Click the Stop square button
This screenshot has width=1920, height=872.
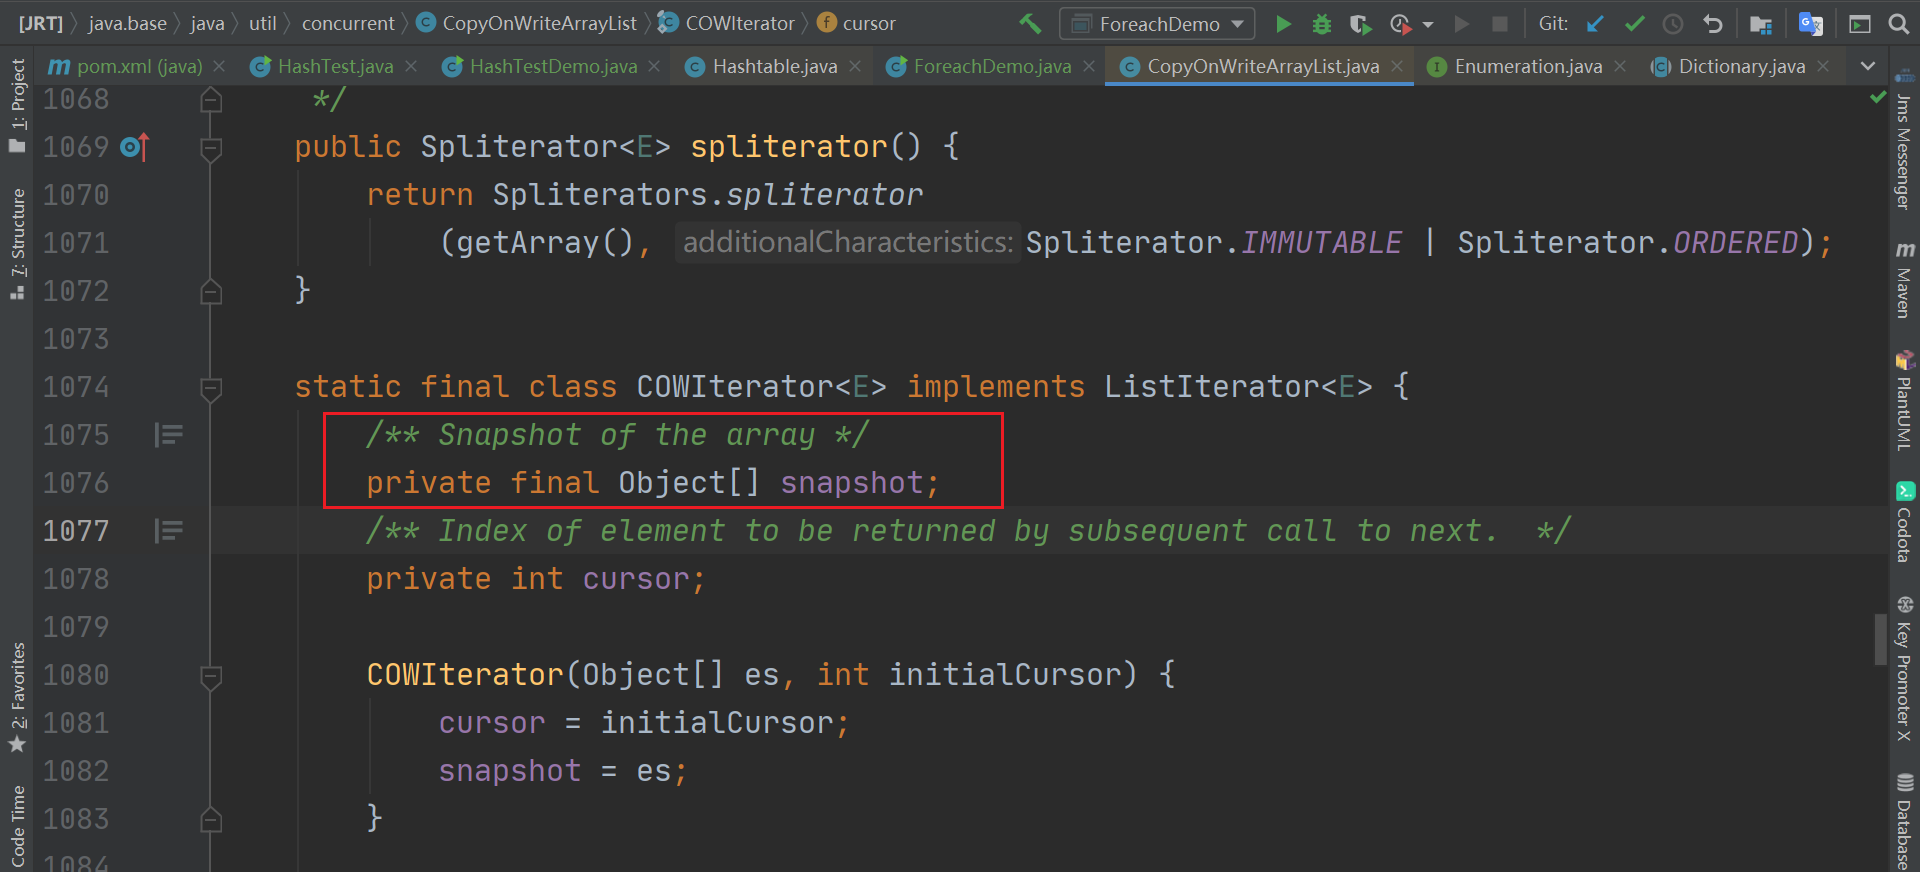point(1500,24)
